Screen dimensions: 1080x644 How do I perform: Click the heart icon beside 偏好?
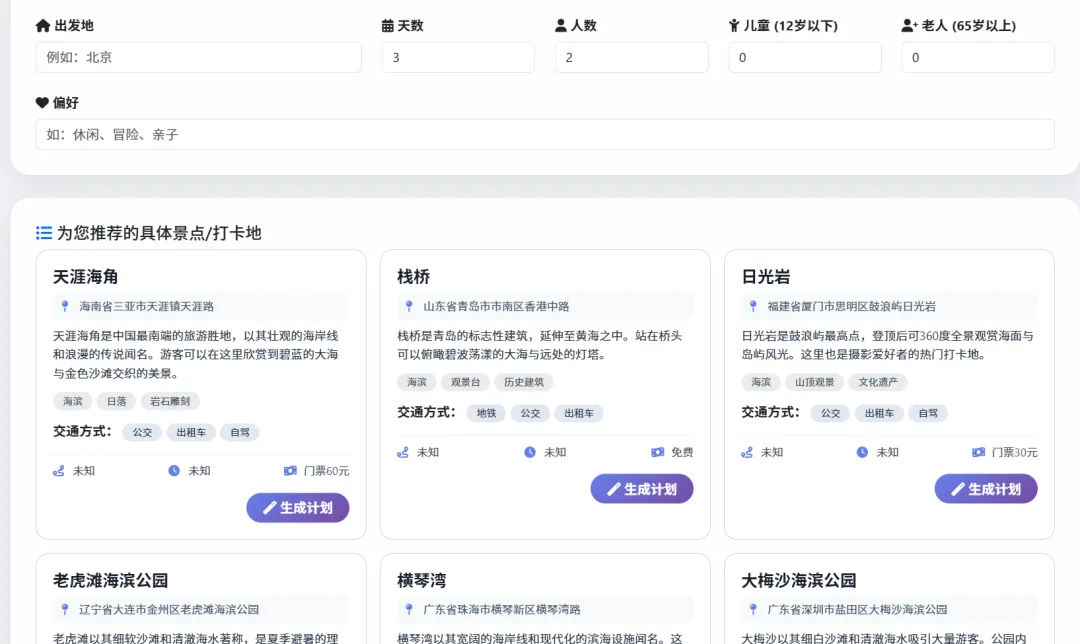pos(42,103)
